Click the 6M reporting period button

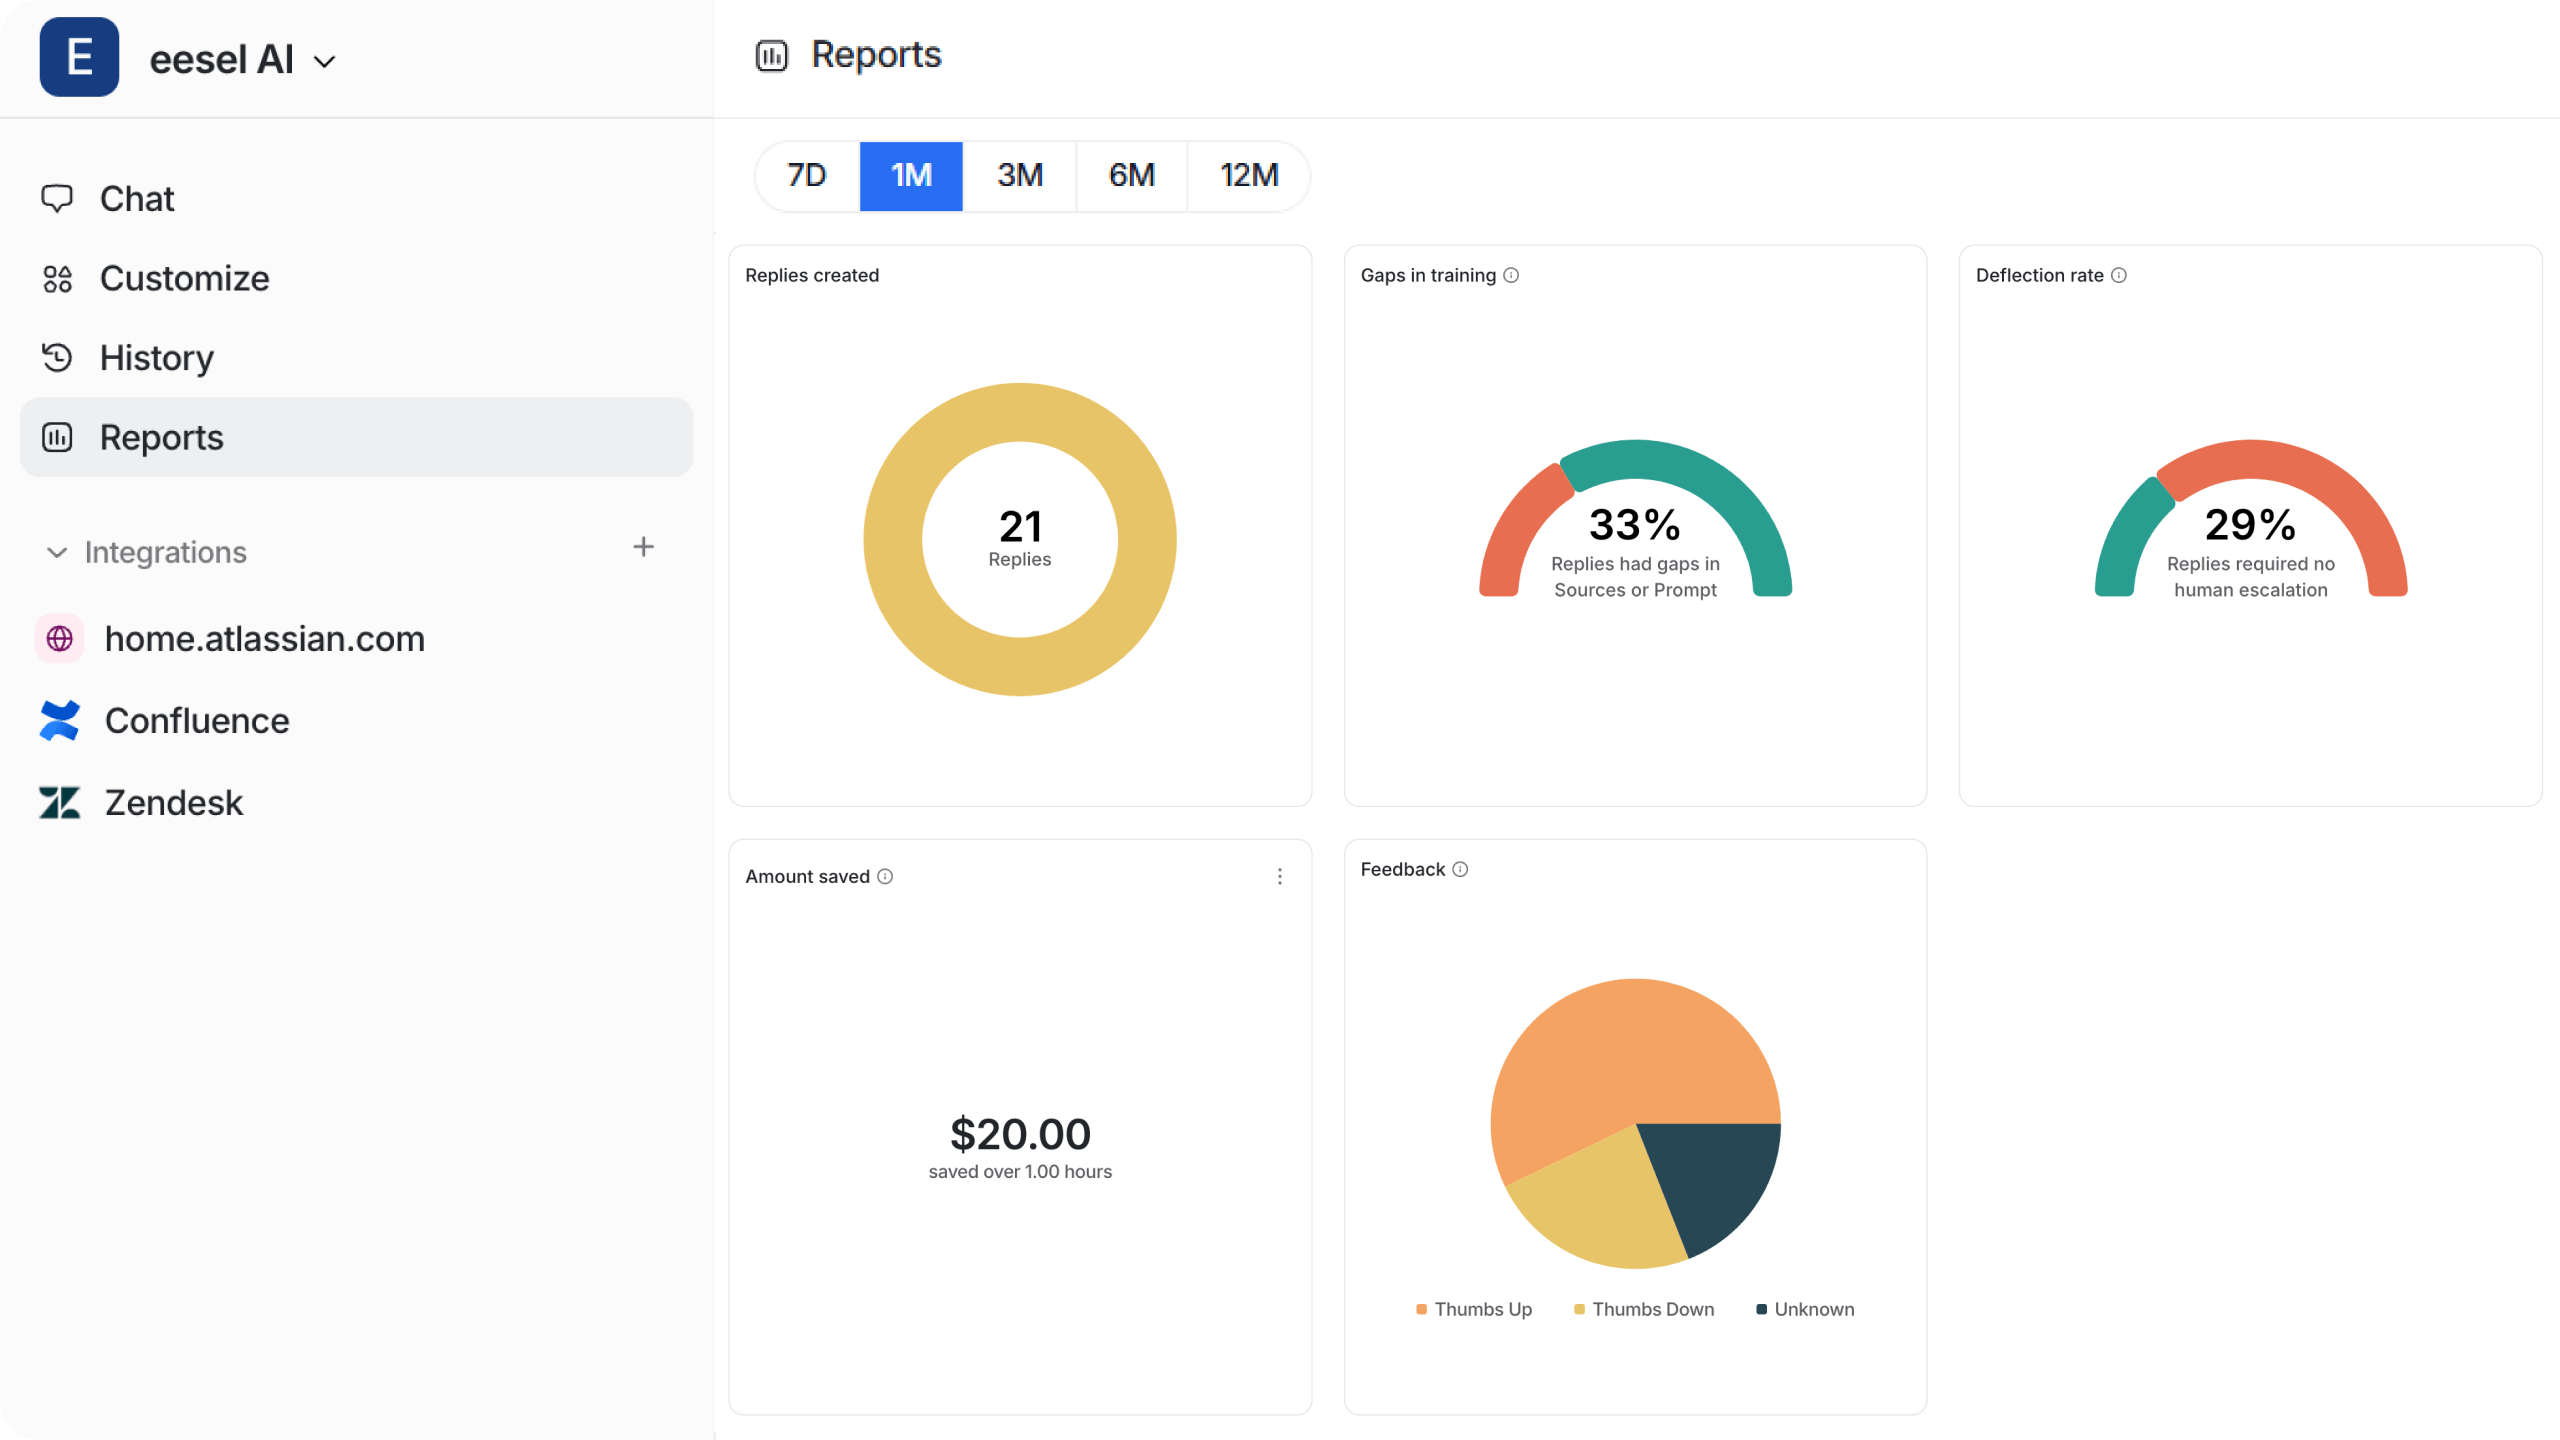pos(1131,176)
